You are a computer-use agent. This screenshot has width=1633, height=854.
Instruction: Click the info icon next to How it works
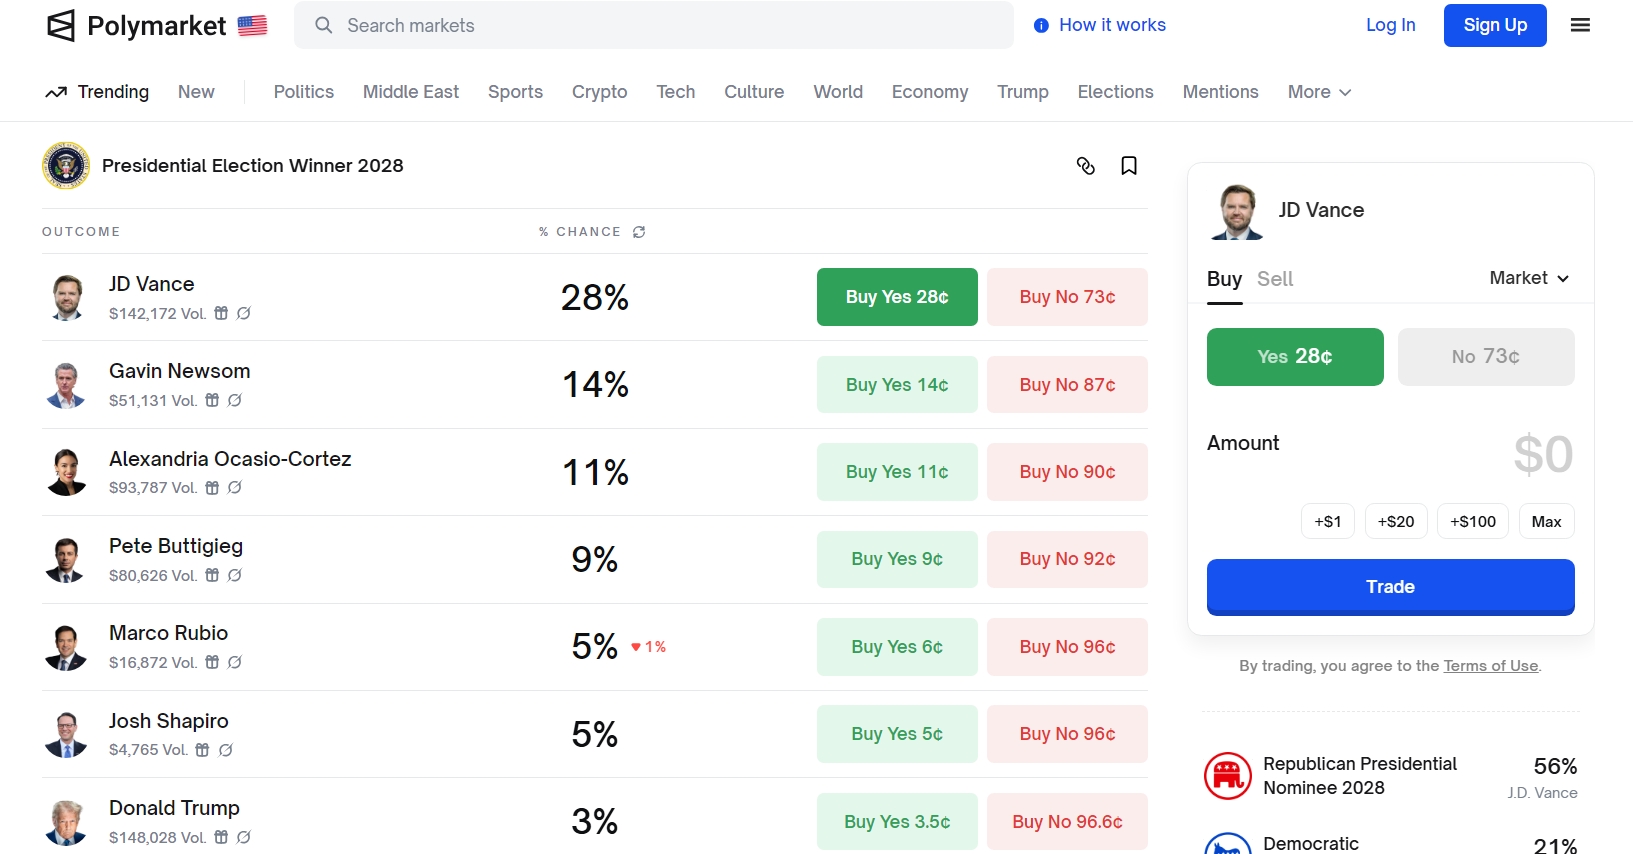pyautogui.click(x=1041, y=26)
